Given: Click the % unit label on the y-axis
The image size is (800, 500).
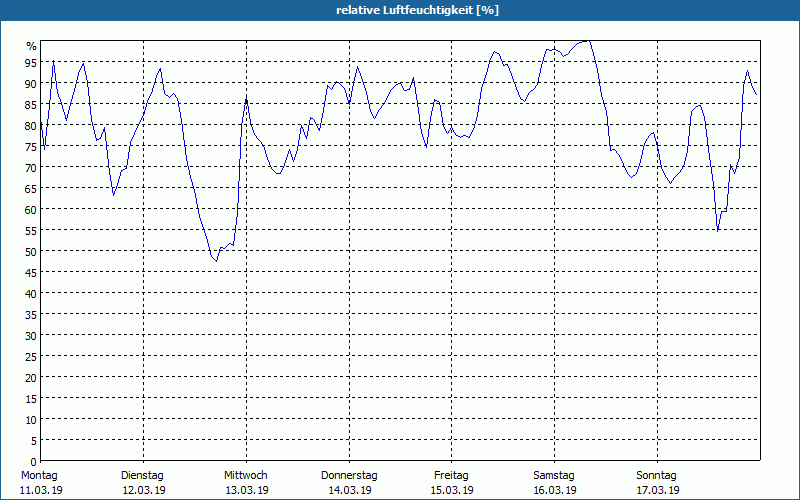Looking at the screenshot, I should tap(32, 46).
